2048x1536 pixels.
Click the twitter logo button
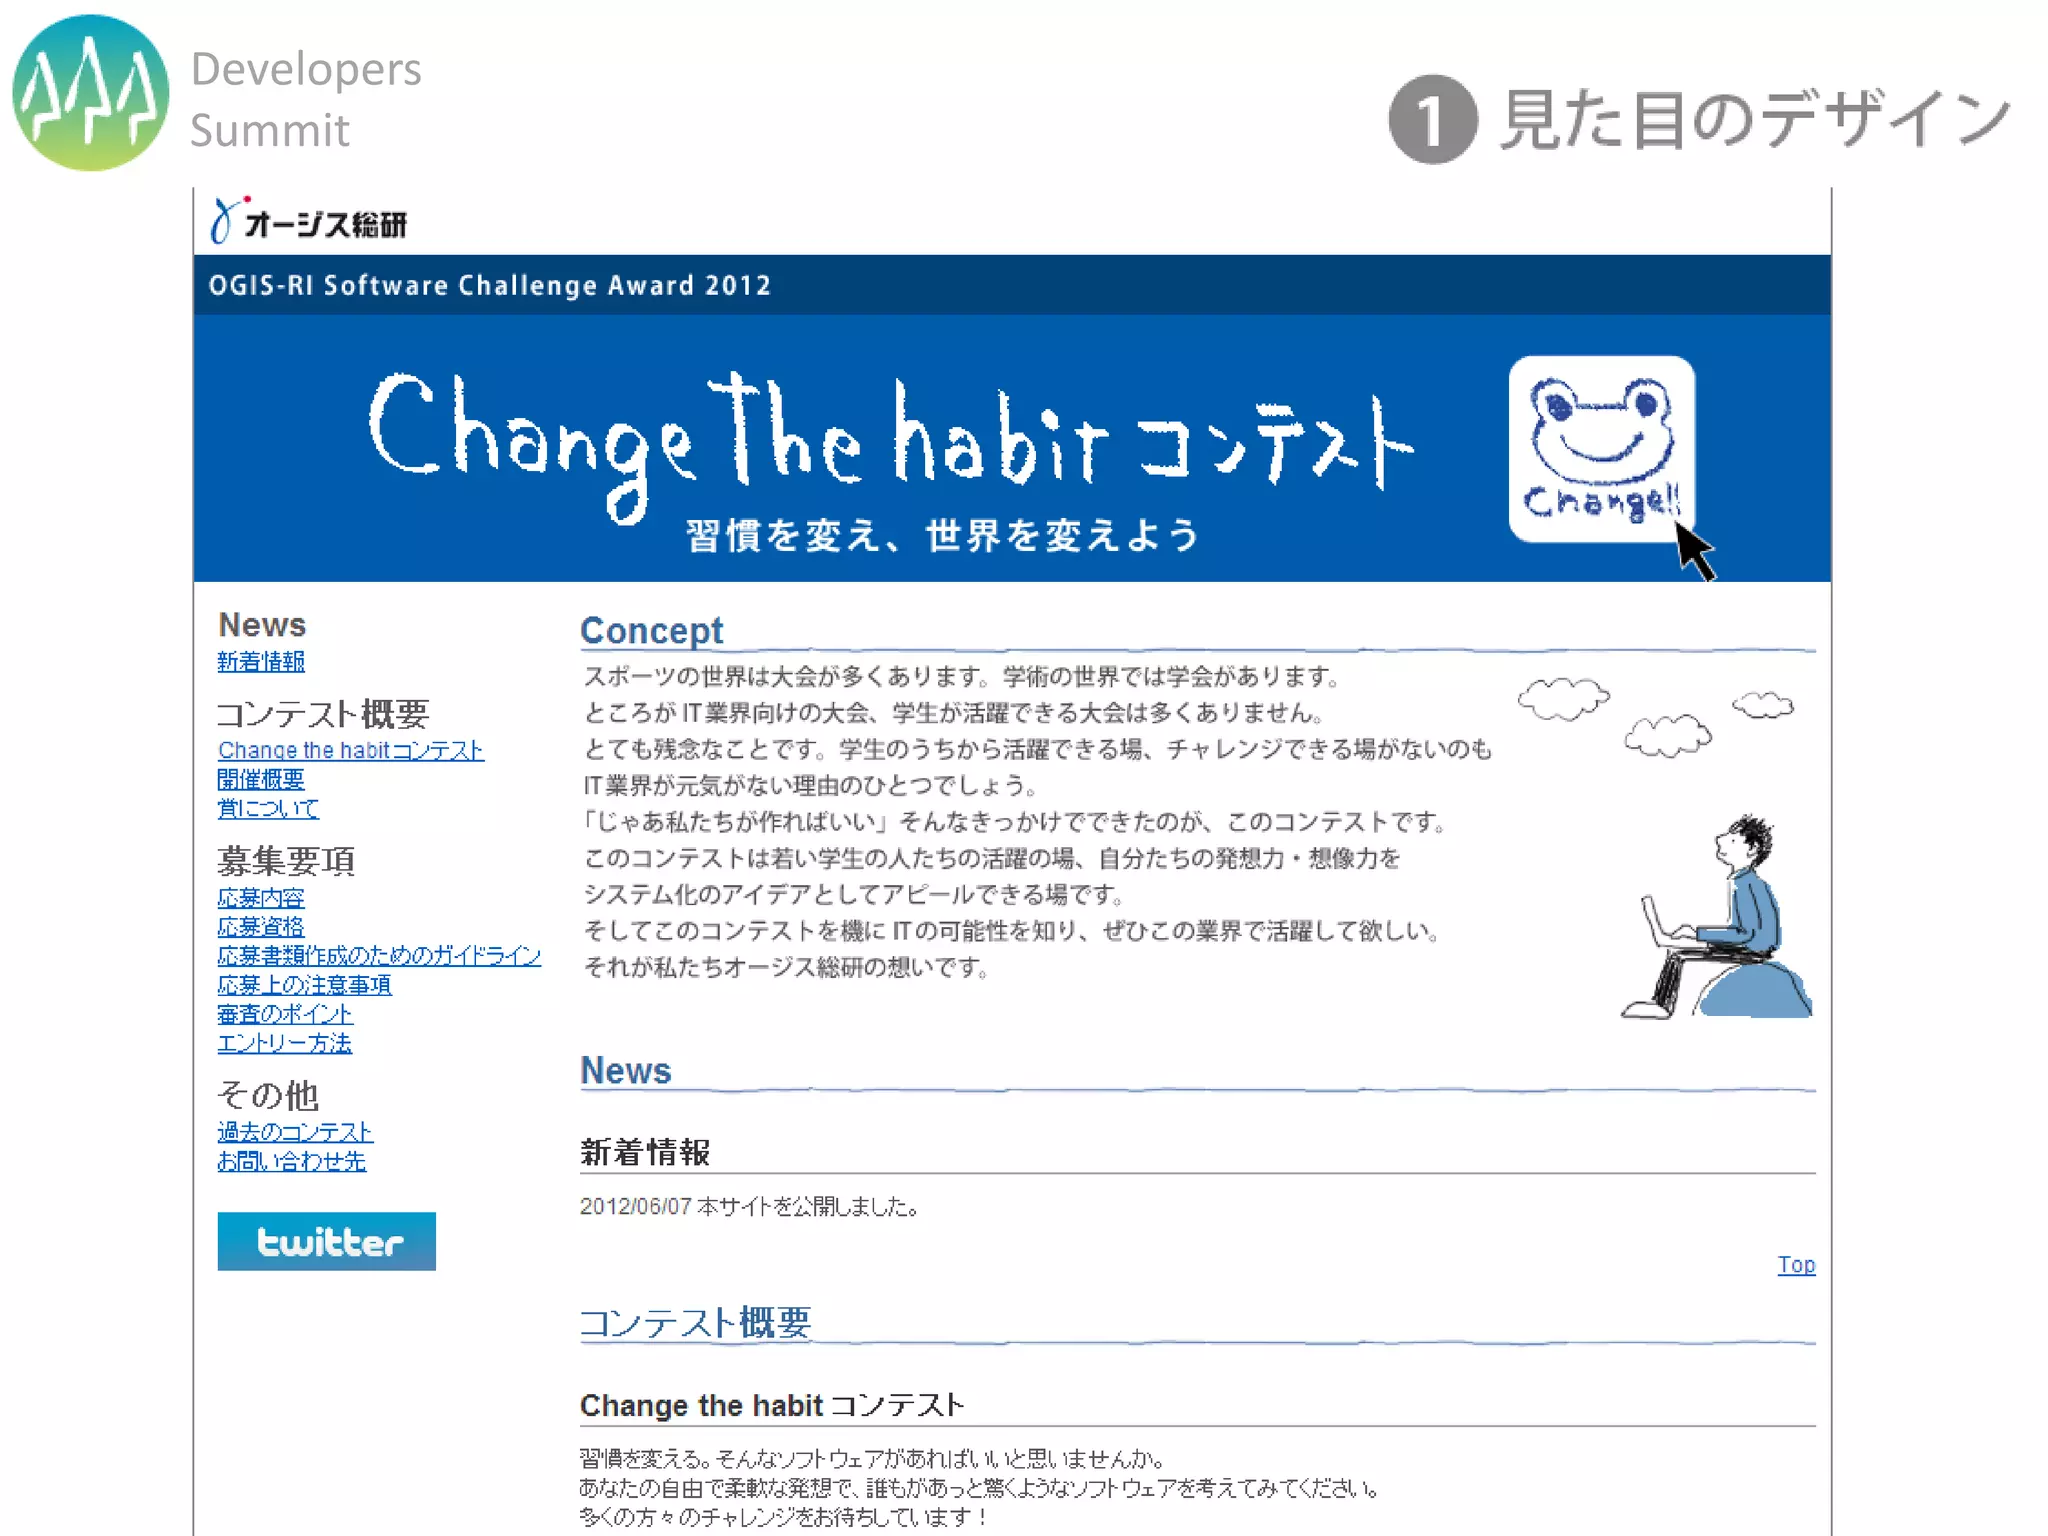tap(326, 1241)
